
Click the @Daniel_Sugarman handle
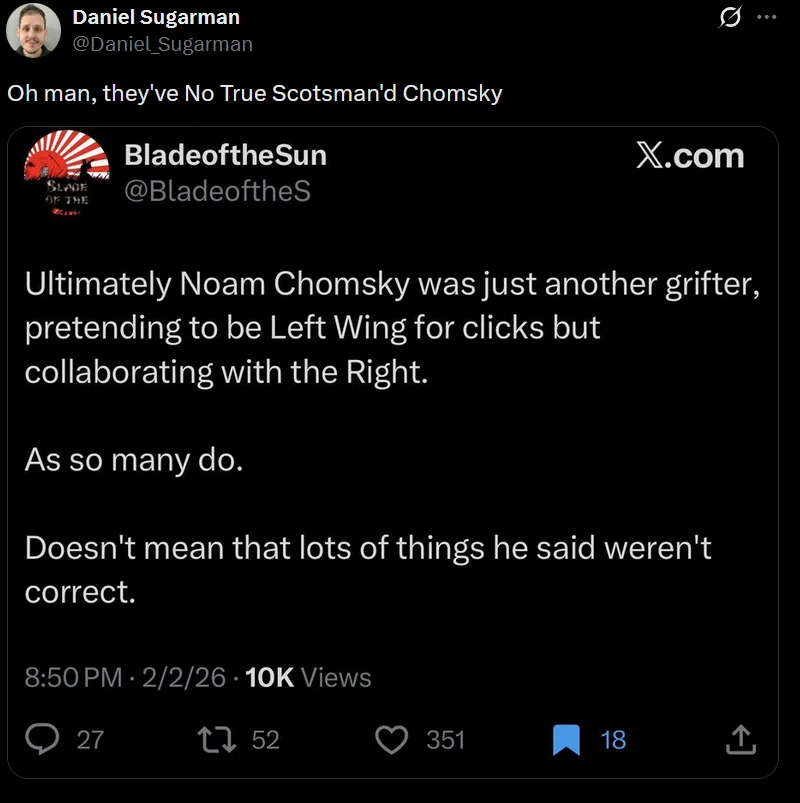pos(162,44)
